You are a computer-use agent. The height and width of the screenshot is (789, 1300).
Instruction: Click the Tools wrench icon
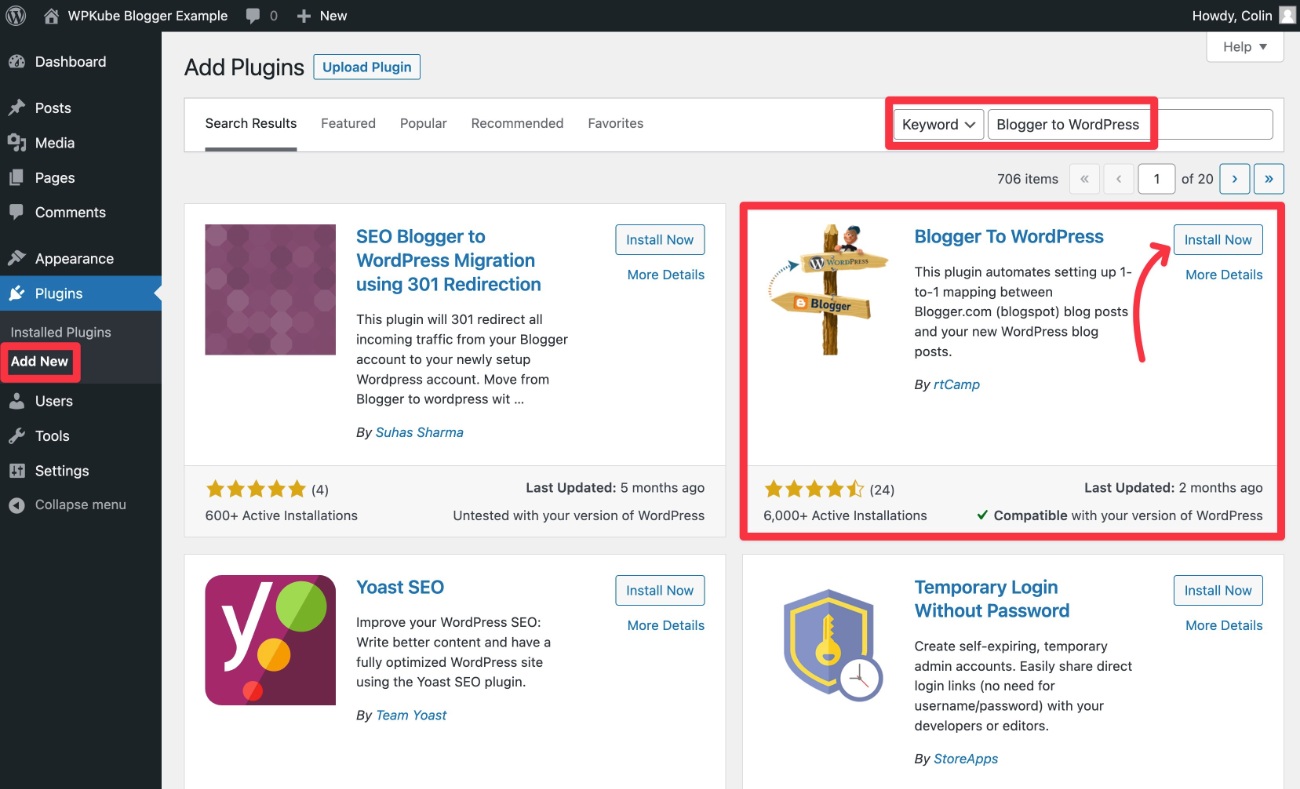point(16,436)
